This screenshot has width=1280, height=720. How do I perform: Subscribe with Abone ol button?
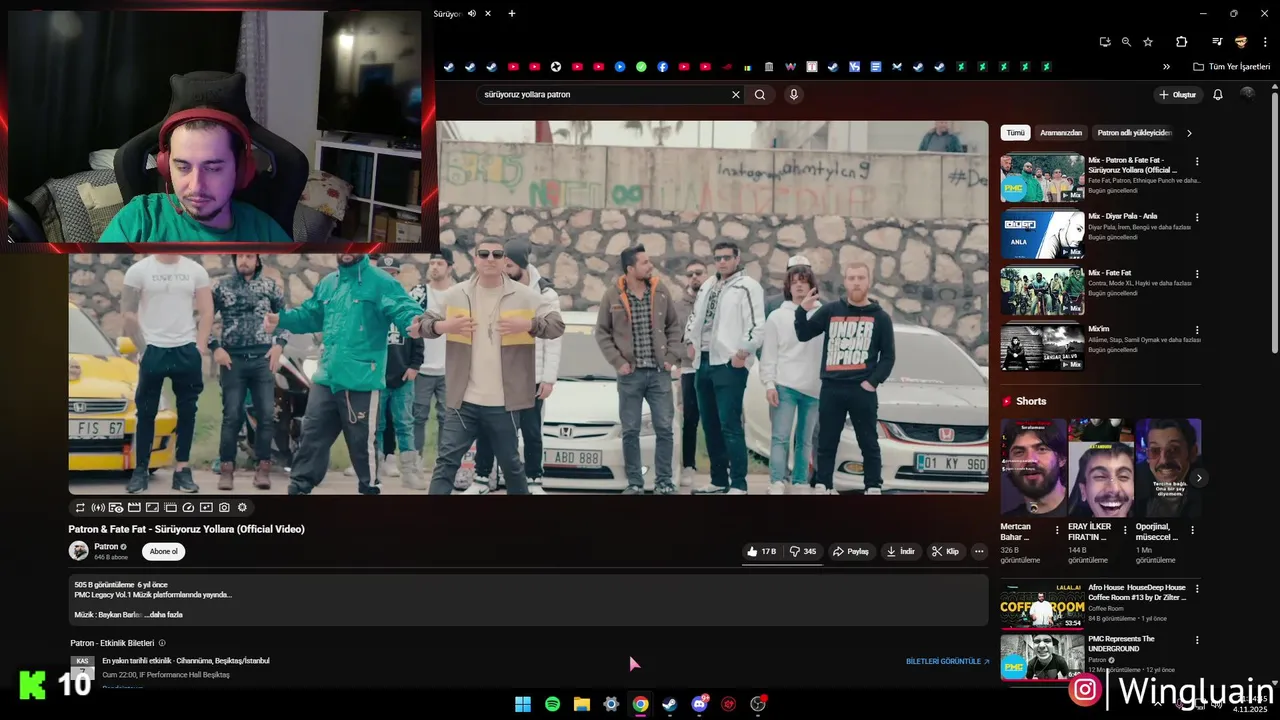pos(164,551)
